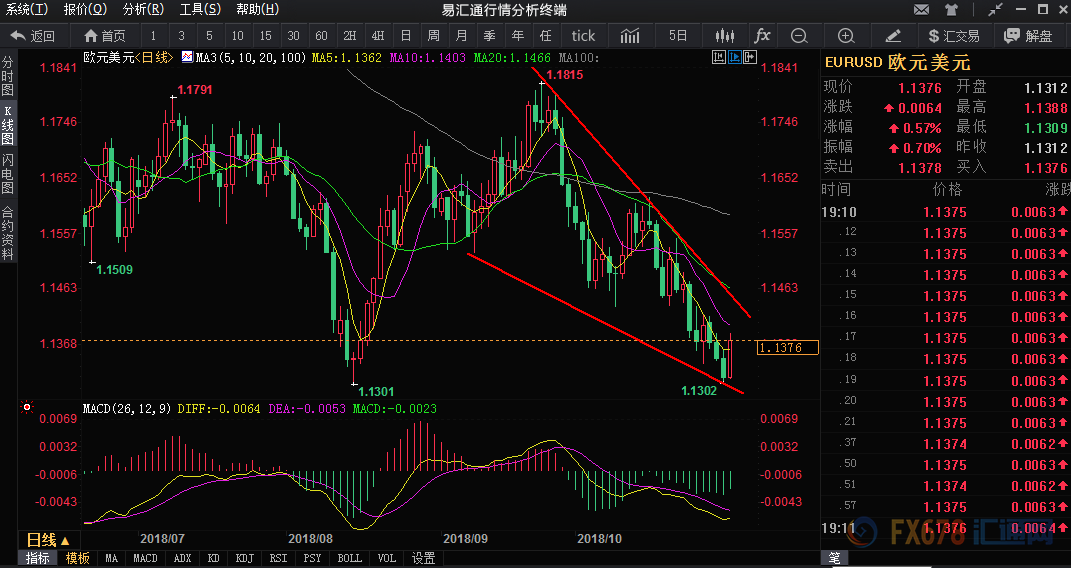Toggle the MACD indicator settings sun icon
This screenshot has height=568, width=1071.
(26, 409)
